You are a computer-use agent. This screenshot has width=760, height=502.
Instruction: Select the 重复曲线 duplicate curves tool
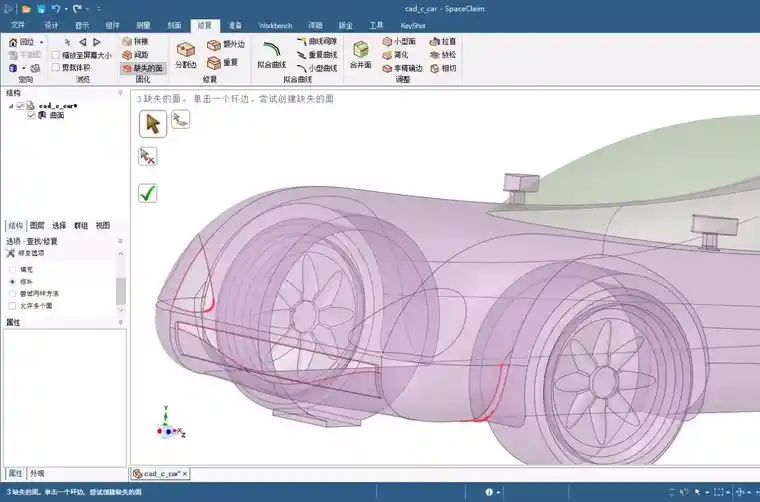point(317,55)
